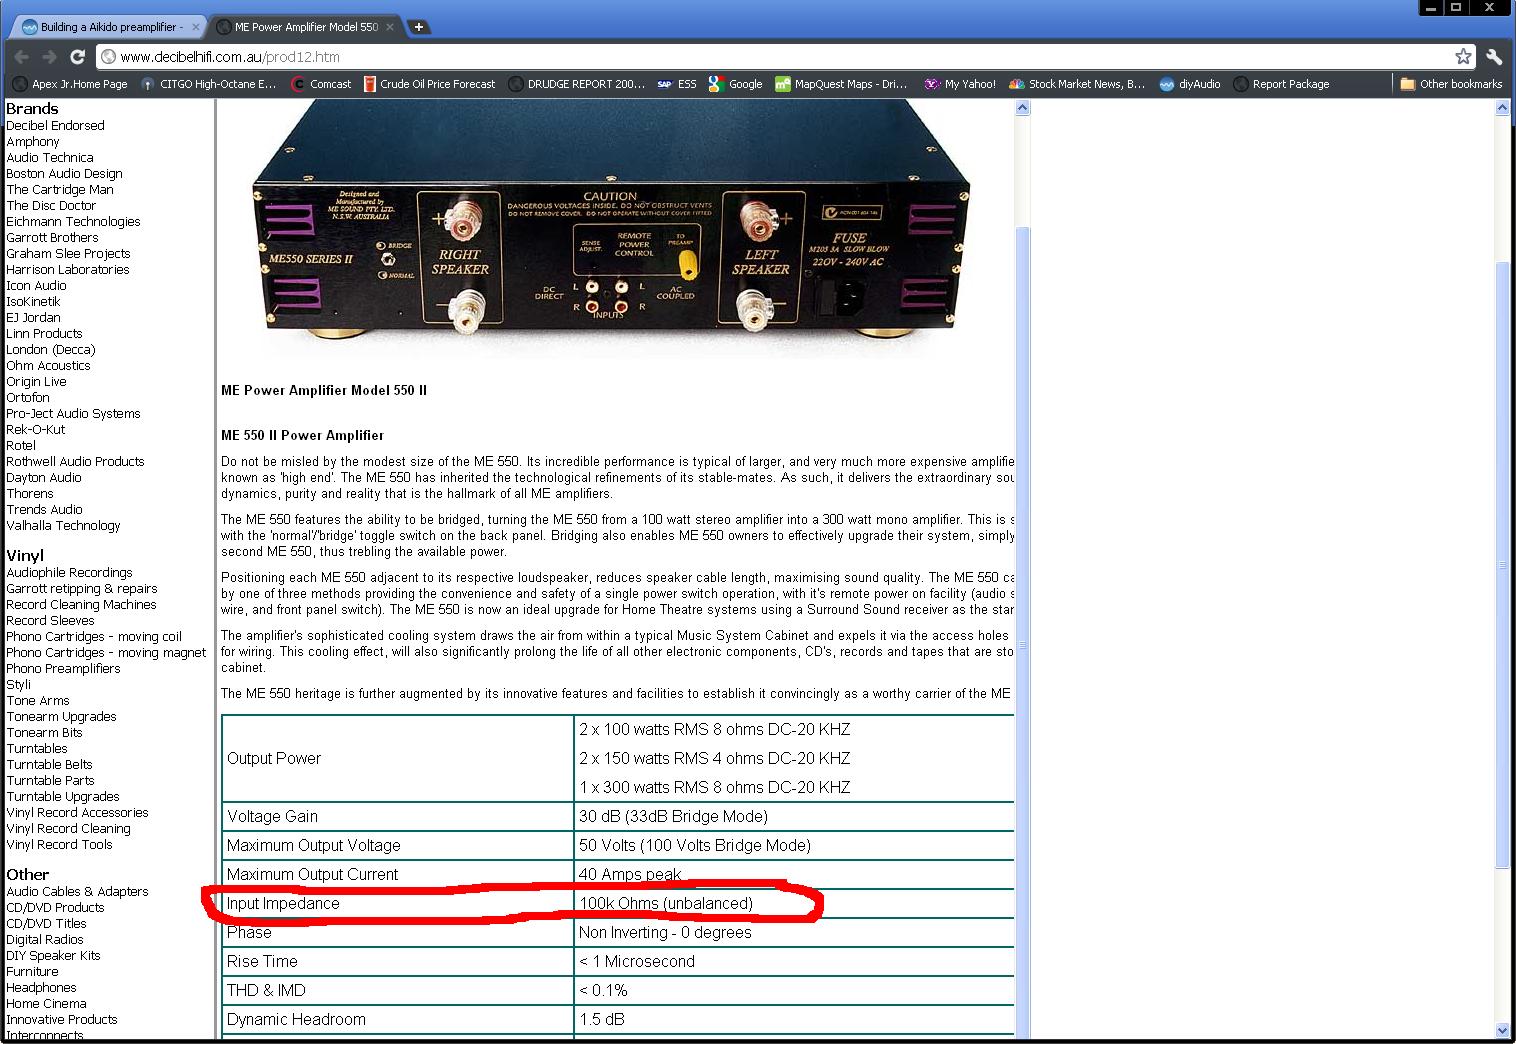Open a new tab with the plus button
This screenshot has height=1044, width=1516.
(x=419, y=27)
